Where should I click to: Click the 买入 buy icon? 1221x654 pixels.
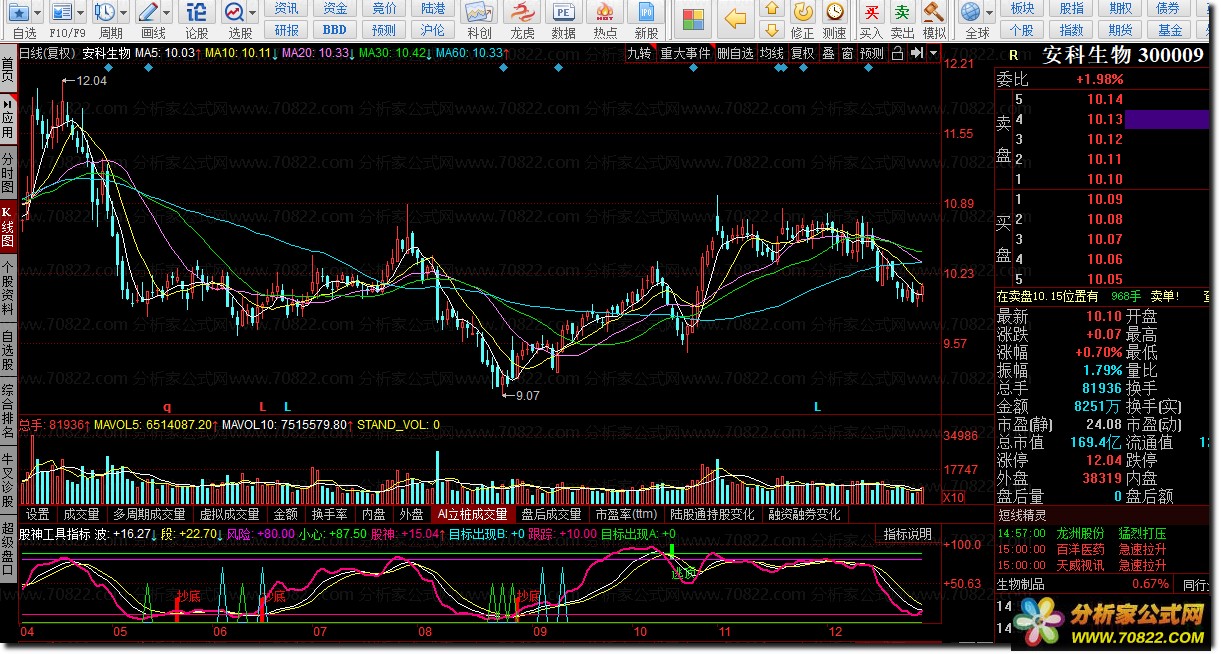tap(872, 12)
